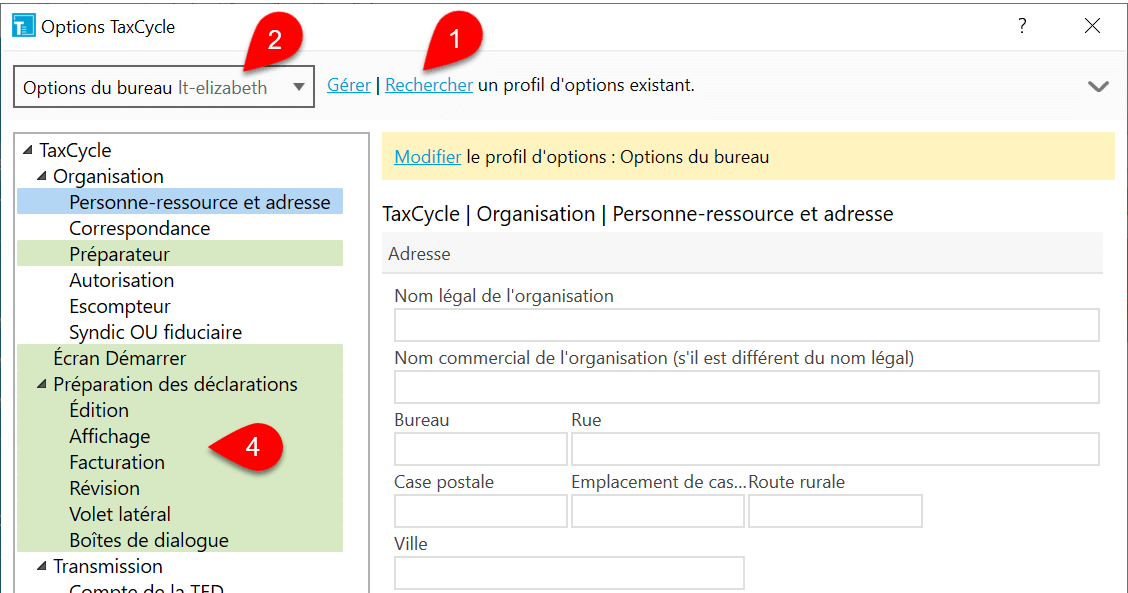Open the Facturation options page

180,462
